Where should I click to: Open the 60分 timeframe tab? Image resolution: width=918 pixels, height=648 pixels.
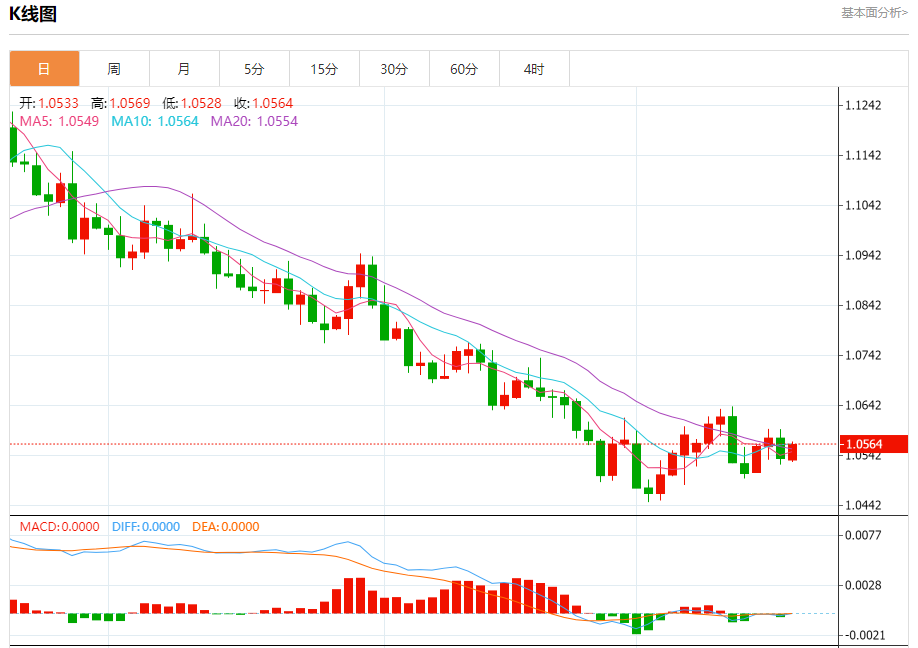464,68
